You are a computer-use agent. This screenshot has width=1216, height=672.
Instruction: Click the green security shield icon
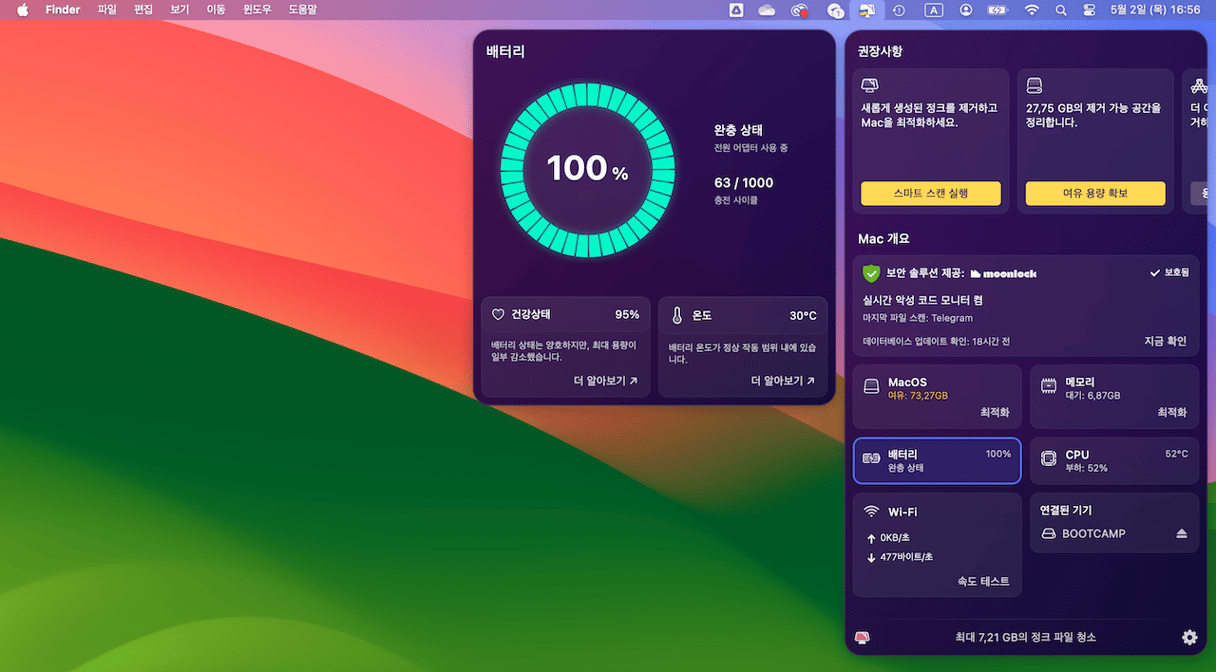(x=871, y=273)
